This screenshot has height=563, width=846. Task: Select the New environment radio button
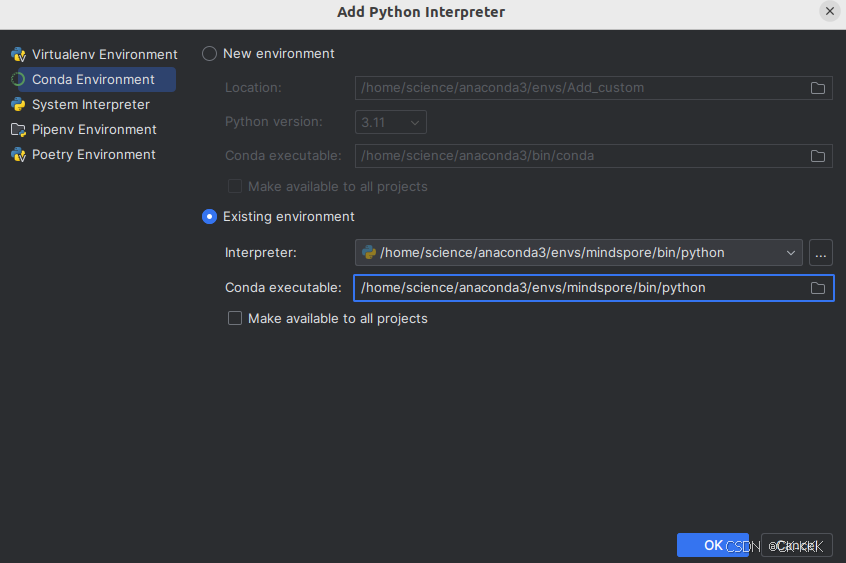tap(210, 53)
